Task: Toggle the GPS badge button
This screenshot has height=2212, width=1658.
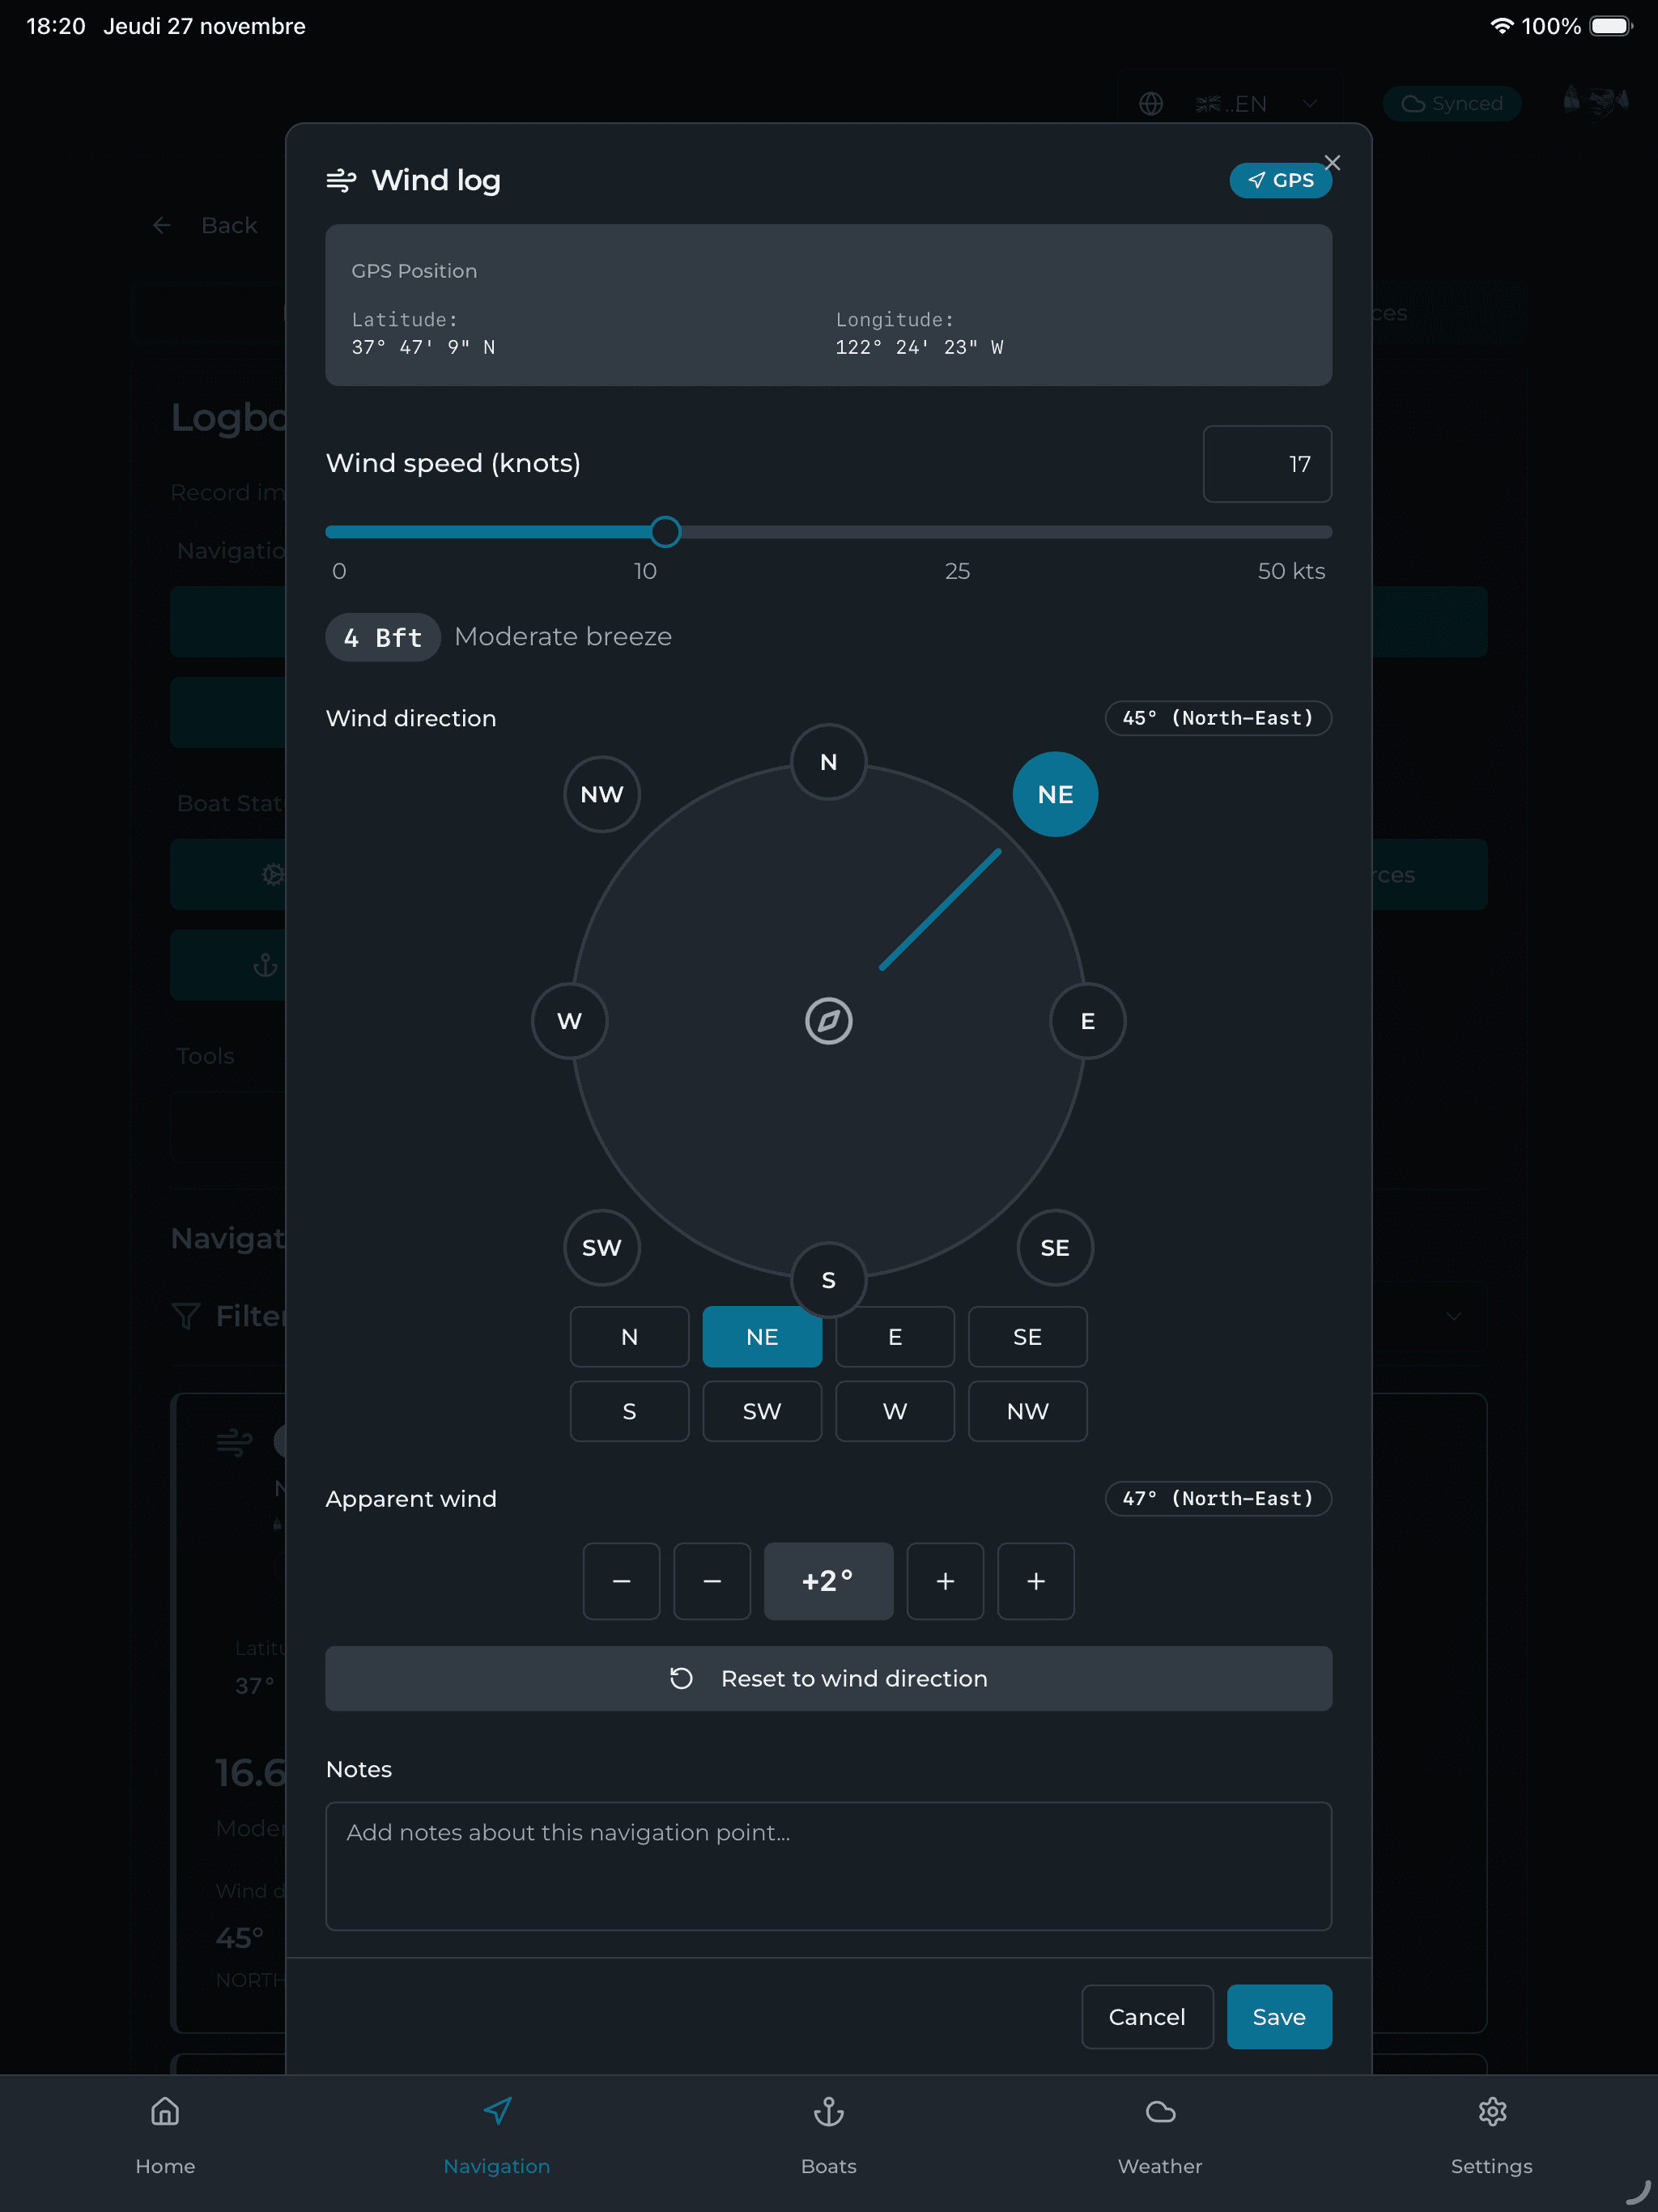Action: (1280, 180)
